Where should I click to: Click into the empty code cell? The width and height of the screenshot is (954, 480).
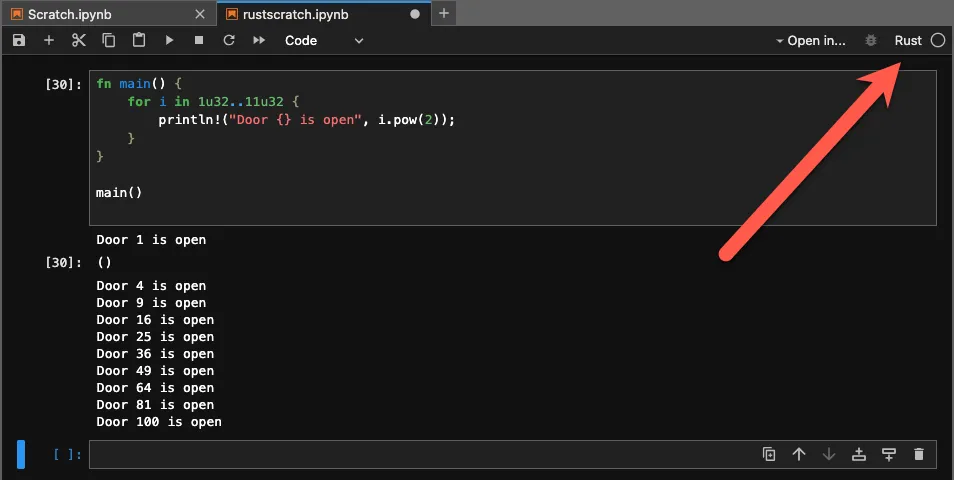(420, 454)
